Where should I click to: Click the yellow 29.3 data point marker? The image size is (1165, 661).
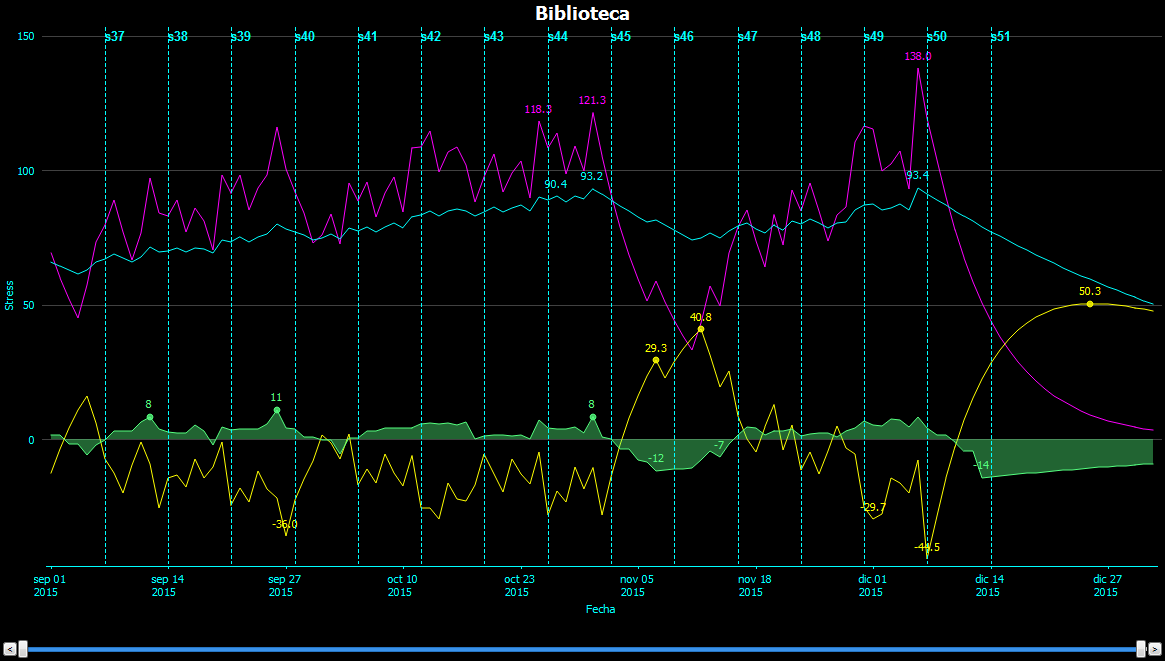(656, 360)
